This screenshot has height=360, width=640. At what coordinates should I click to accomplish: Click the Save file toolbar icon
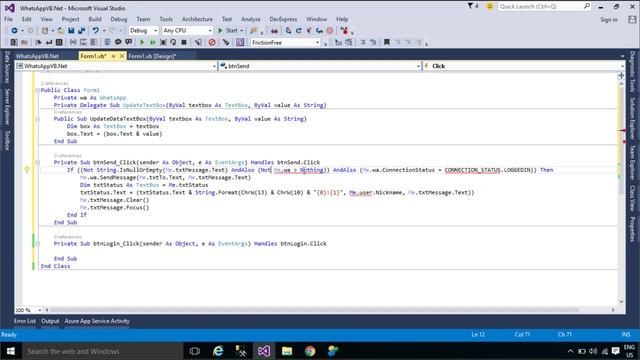pyautogui.click(x=71, y=31)
